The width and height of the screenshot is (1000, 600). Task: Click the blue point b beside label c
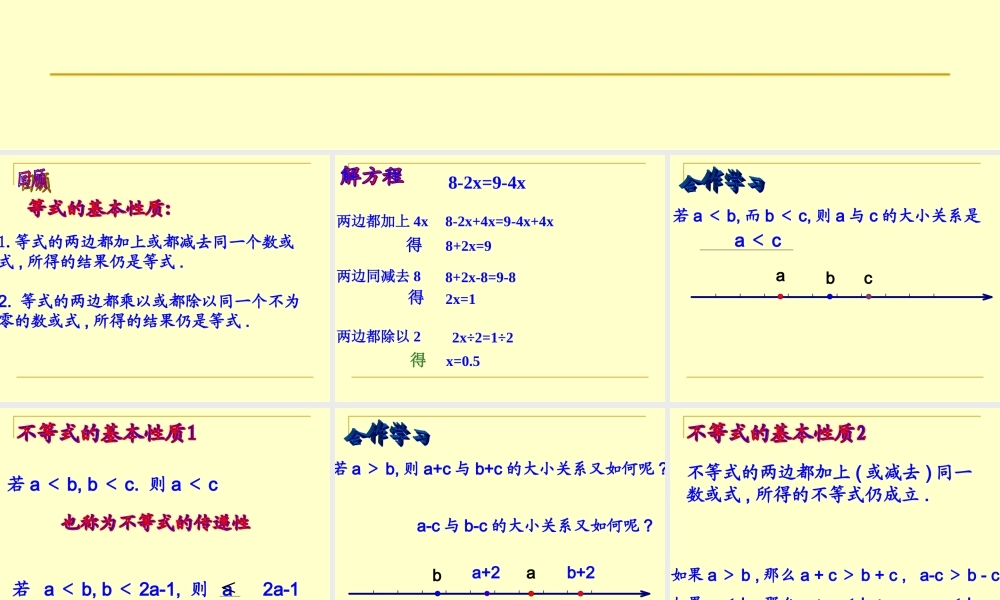coord(829,296)
